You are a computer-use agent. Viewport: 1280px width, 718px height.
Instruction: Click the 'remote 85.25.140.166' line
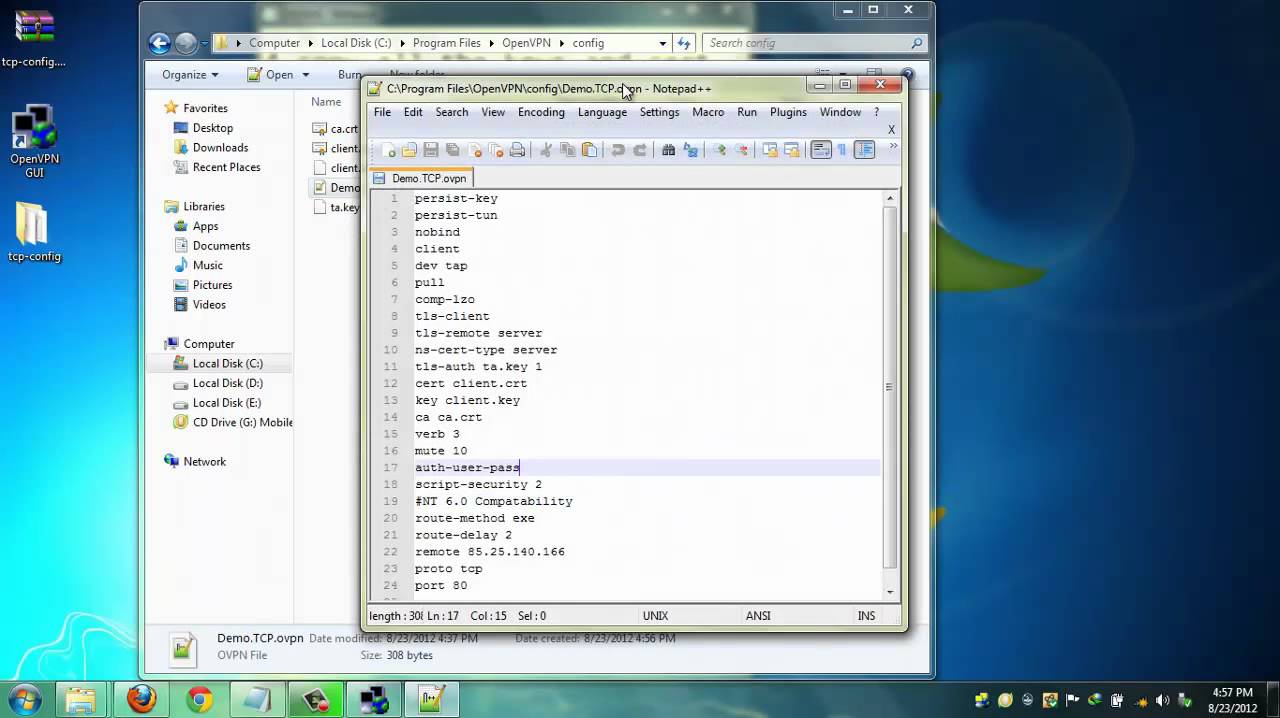490,552
